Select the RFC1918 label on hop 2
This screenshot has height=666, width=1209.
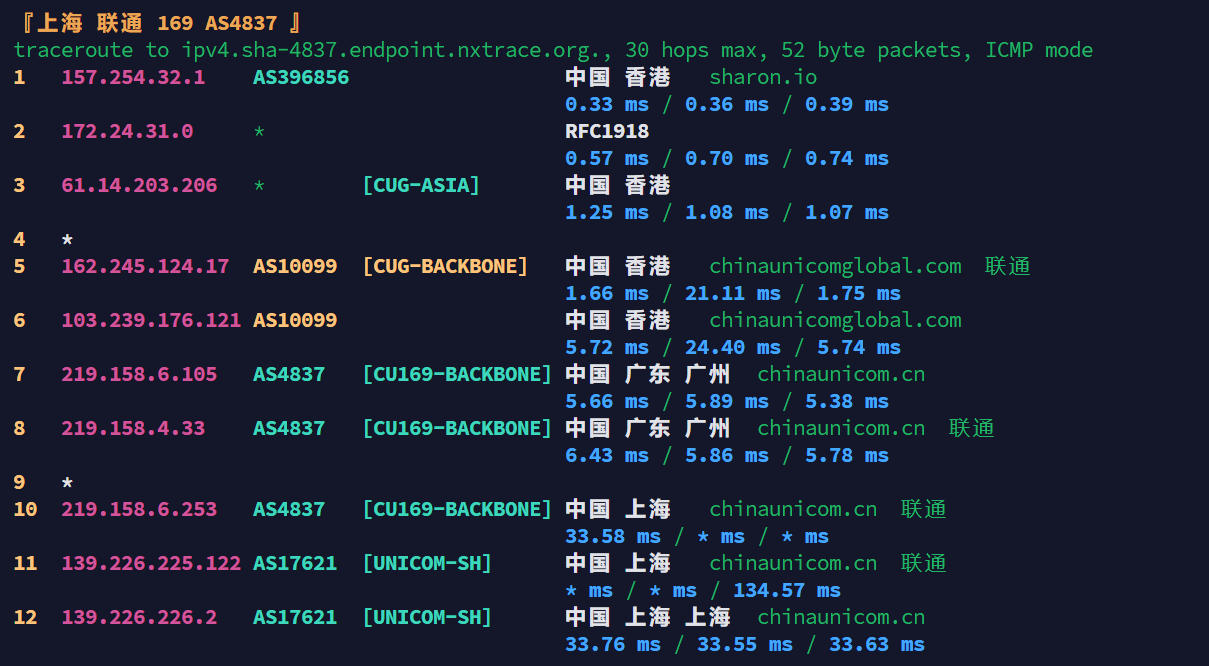pyautogui.click(x=607, y=131)
